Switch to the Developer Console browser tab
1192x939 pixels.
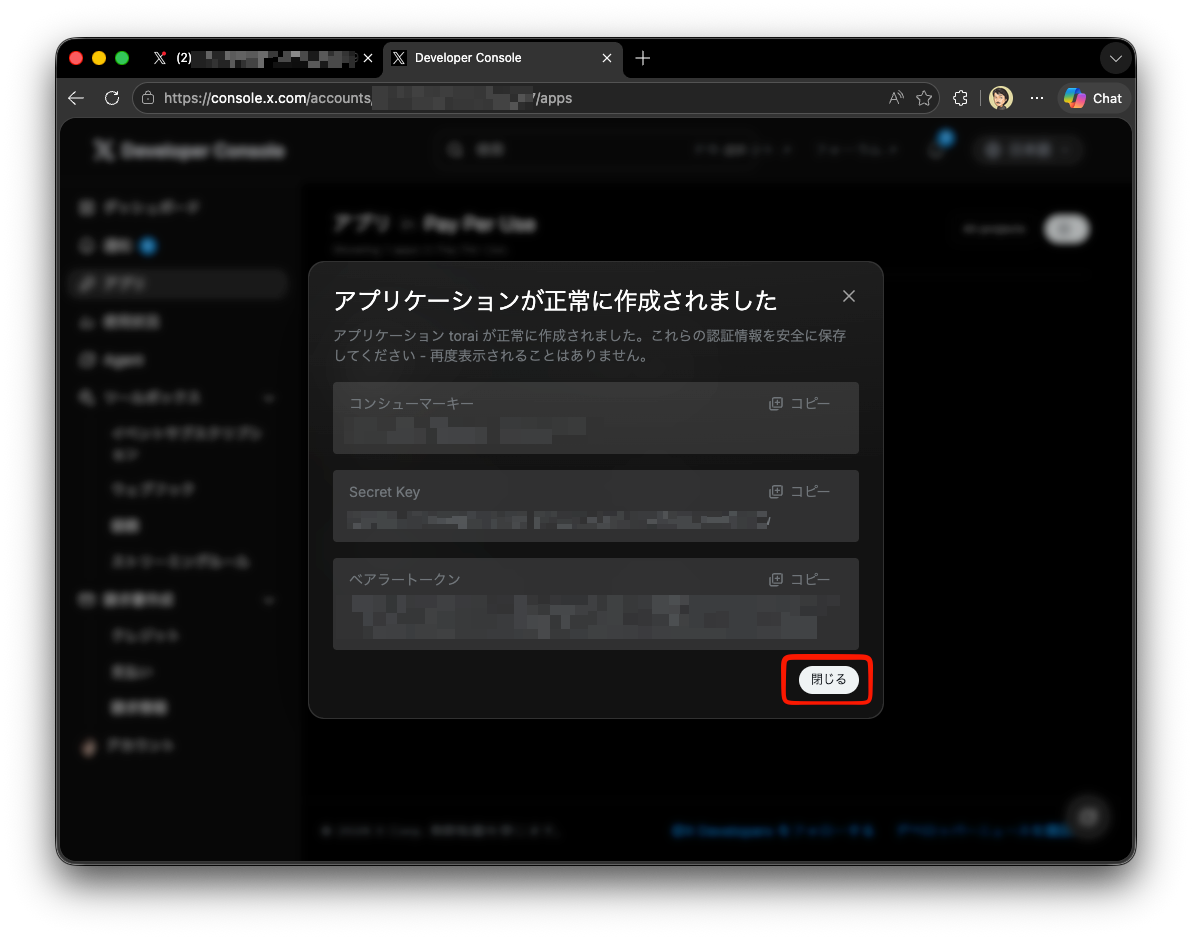[502, 58]
